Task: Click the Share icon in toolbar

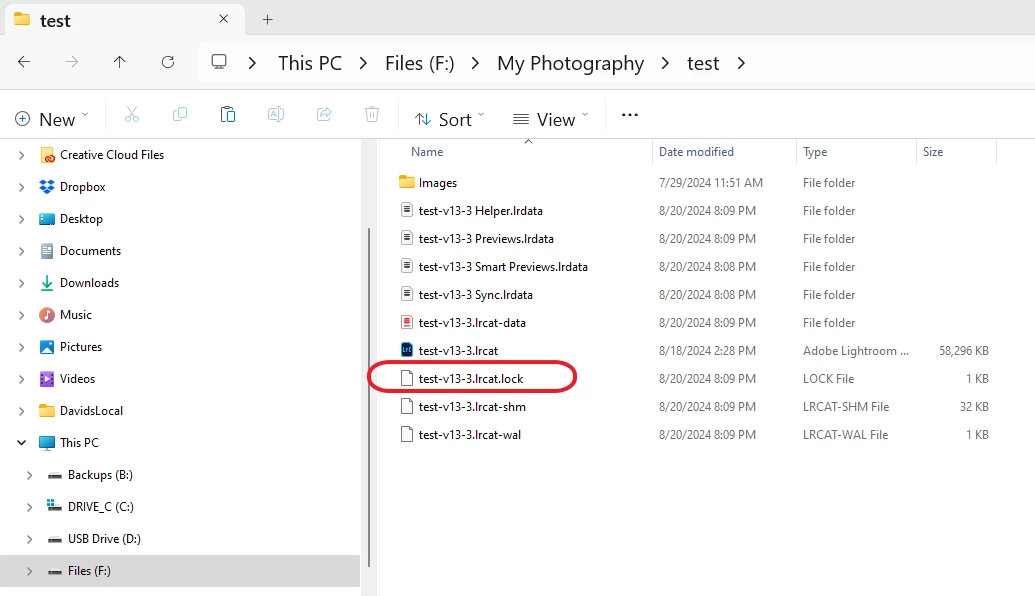Action: click(x=324, y=115)
